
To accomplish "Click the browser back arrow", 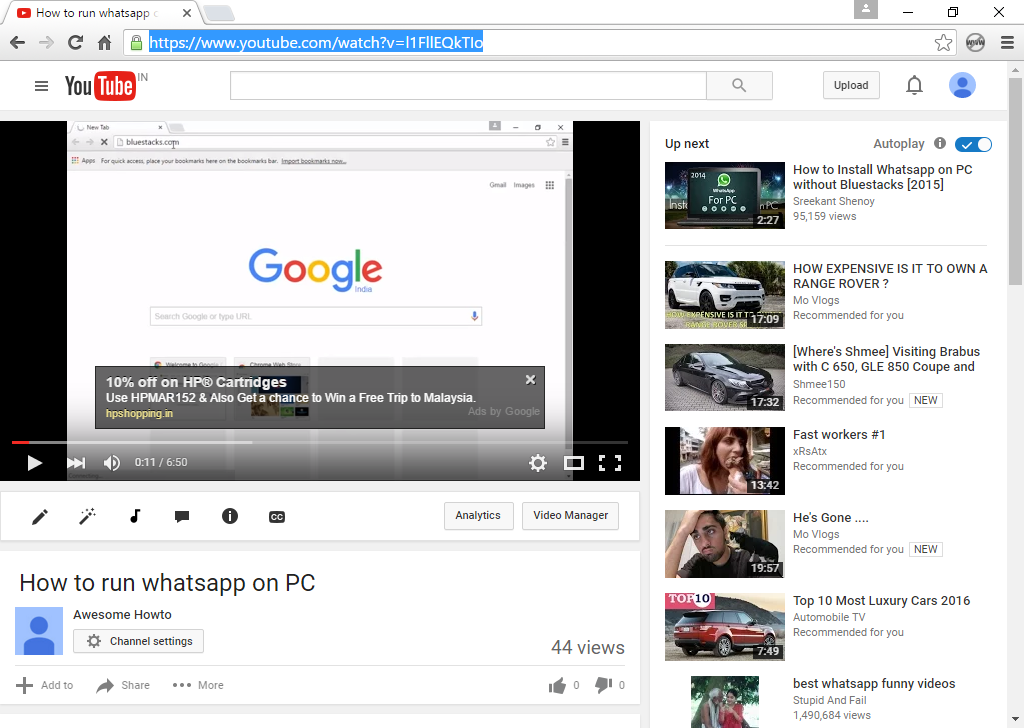I will 18,43.
